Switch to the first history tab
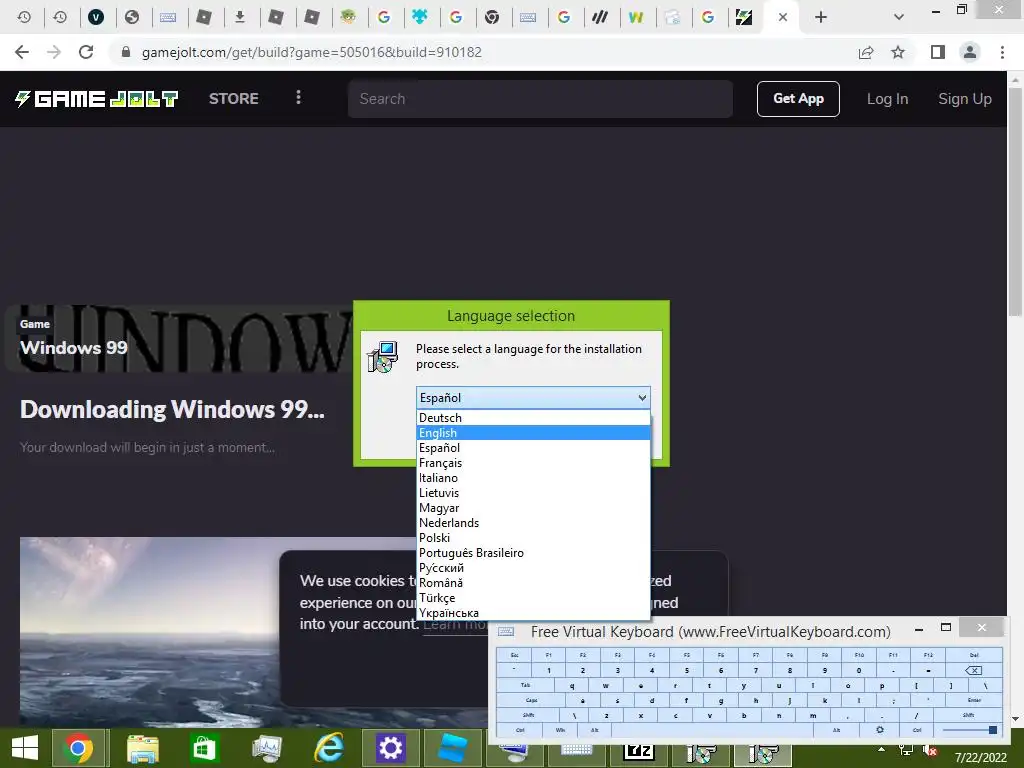This screenshot has height=768, width=1024. pos(24,17)
